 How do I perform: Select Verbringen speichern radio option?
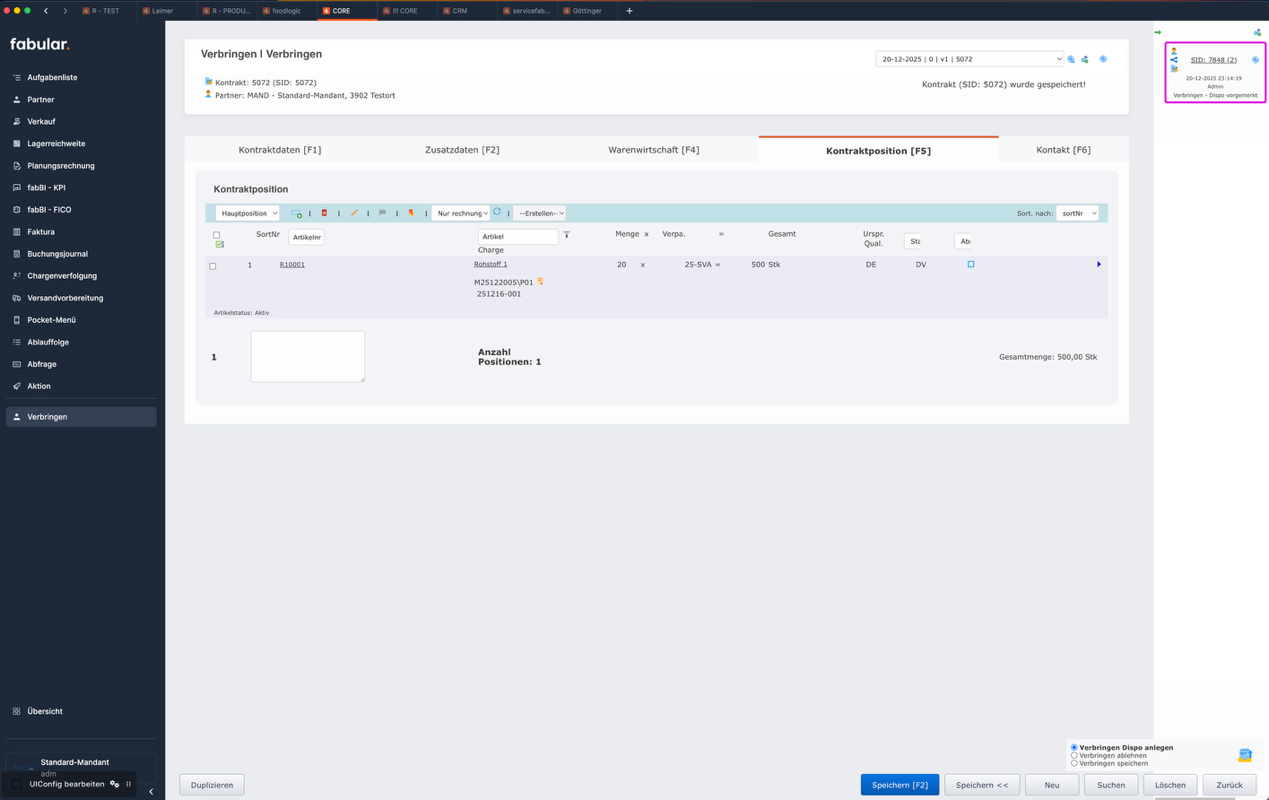pyautogui.click(x=1074, y=764)
